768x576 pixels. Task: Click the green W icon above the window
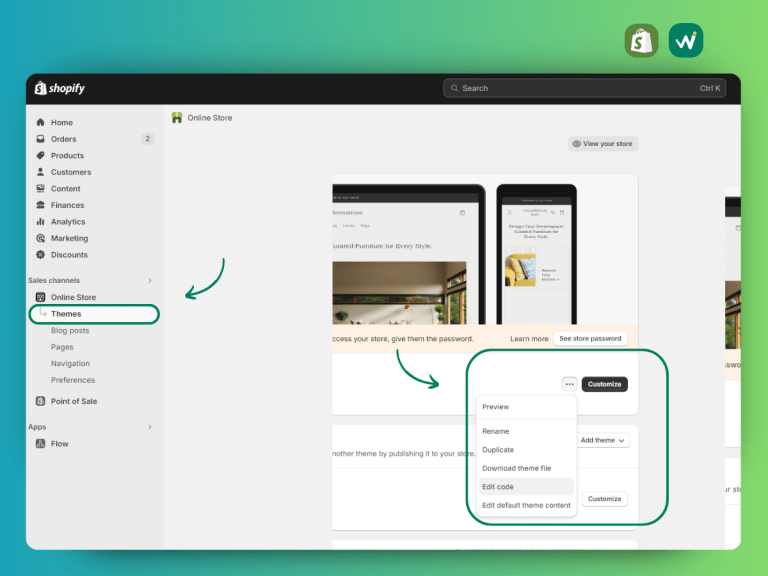(x=686, y=41)
